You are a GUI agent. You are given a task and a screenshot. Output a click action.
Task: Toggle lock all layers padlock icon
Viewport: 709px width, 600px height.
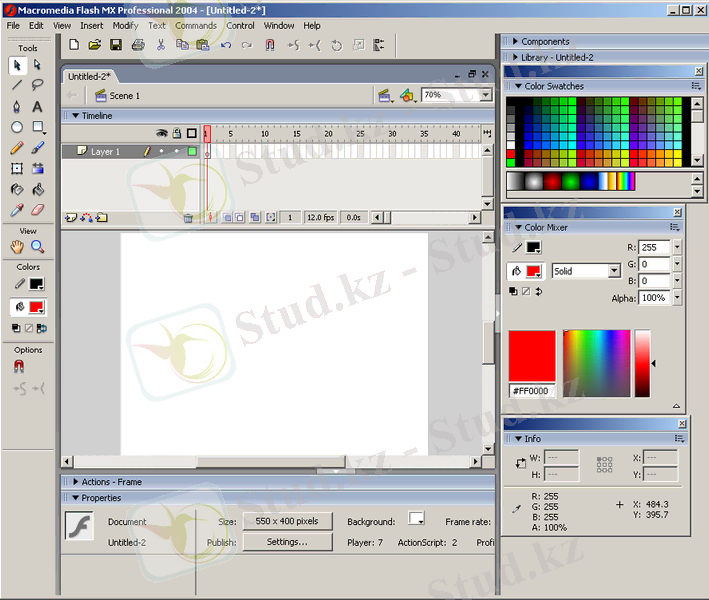pos(176,133)
